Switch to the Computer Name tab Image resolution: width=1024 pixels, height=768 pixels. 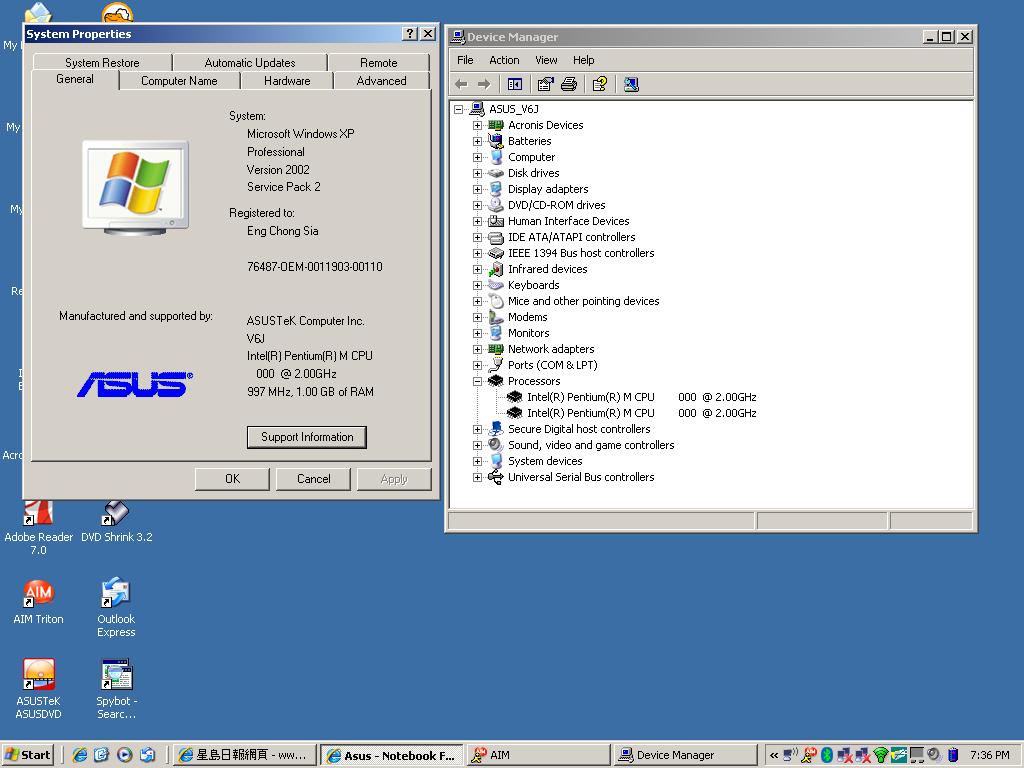point(179,81)
